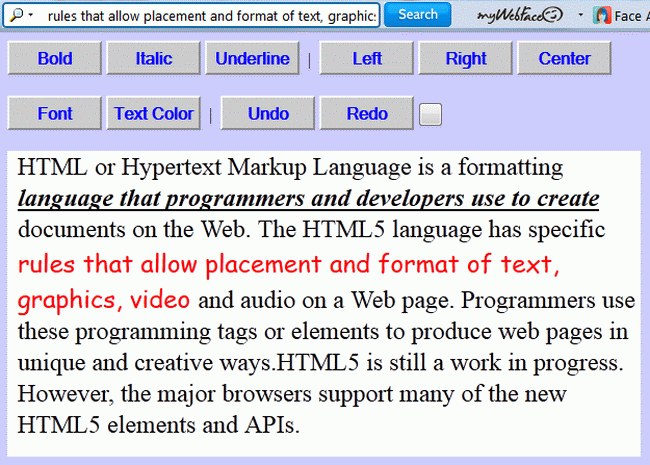Click the Face avatar toolbar icon
Viewport: 650px width, 465px height.
click(602, 16)
